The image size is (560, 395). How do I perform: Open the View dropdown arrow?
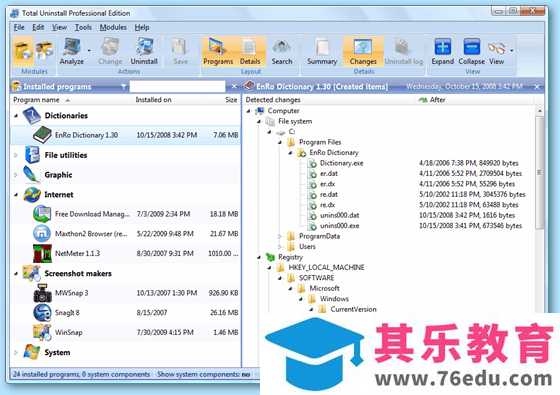(x=511, y=51)
